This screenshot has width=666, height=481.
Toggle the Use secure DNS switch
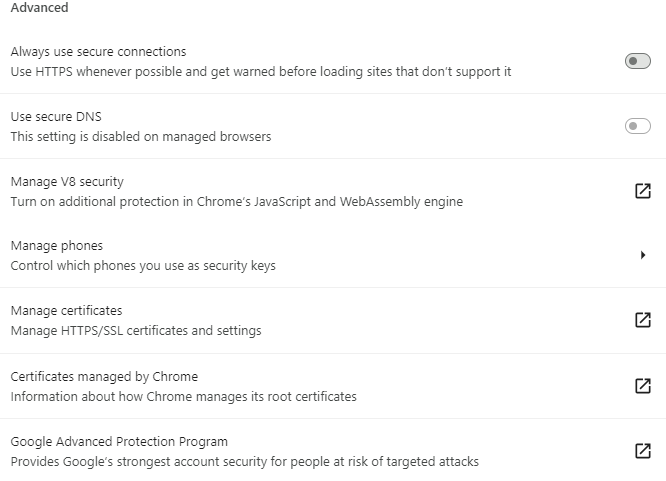(637, 126)
